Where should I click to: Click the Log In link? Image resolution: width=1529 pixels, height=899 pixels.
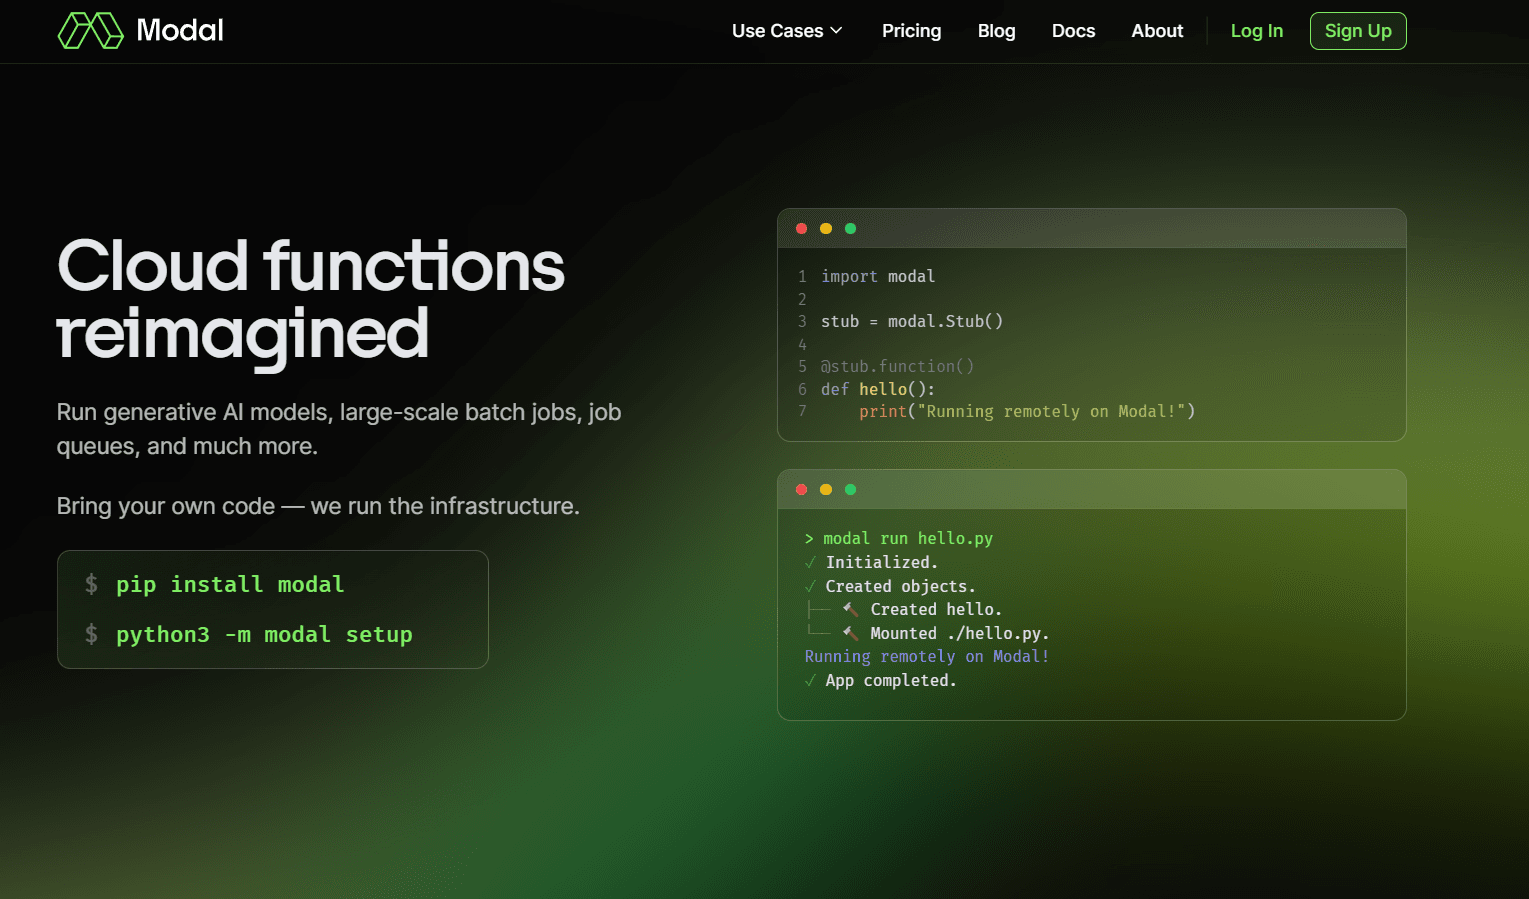tap(1256, 31)
